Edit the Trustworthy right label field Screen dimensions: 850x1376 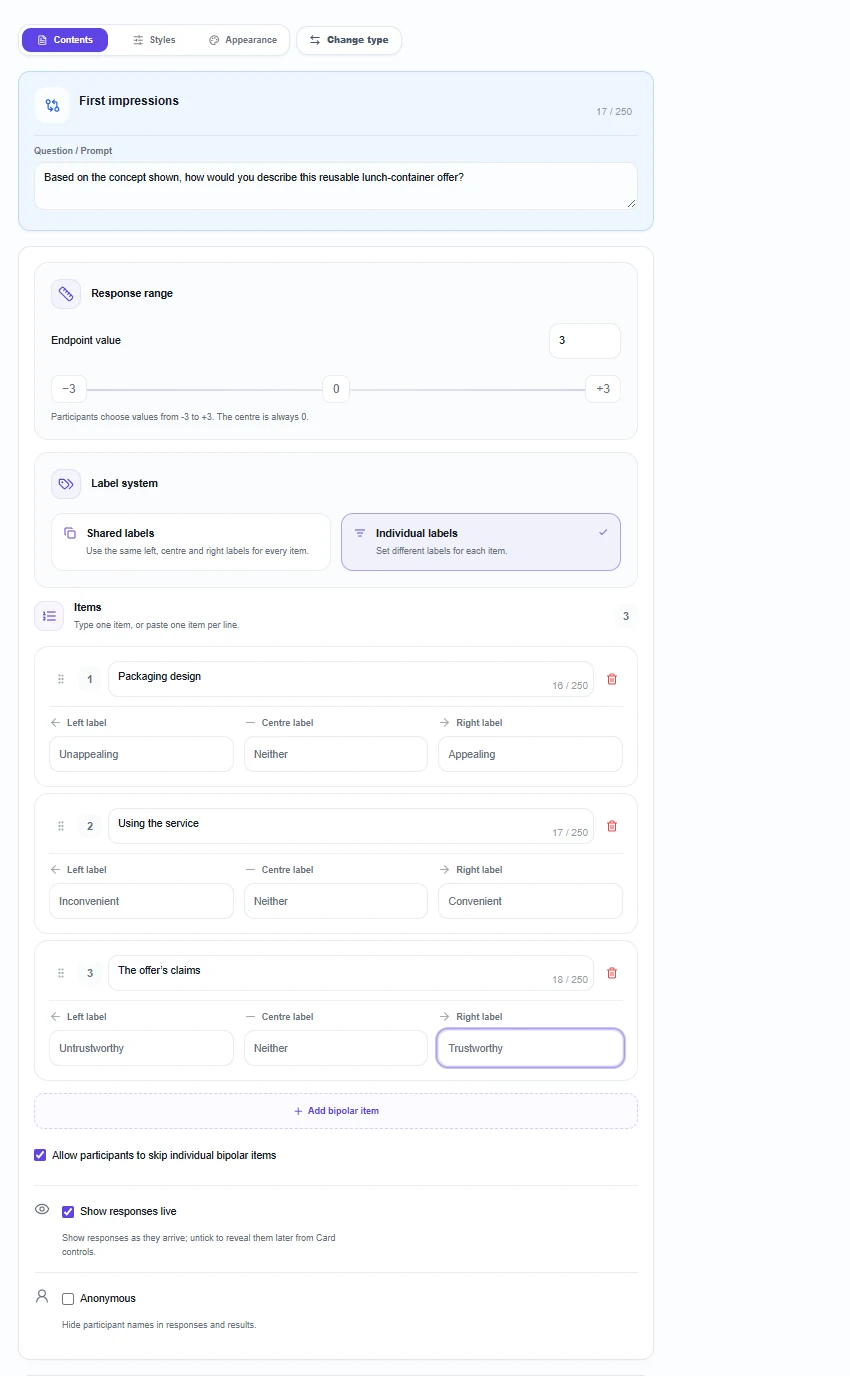(530, 1048)
